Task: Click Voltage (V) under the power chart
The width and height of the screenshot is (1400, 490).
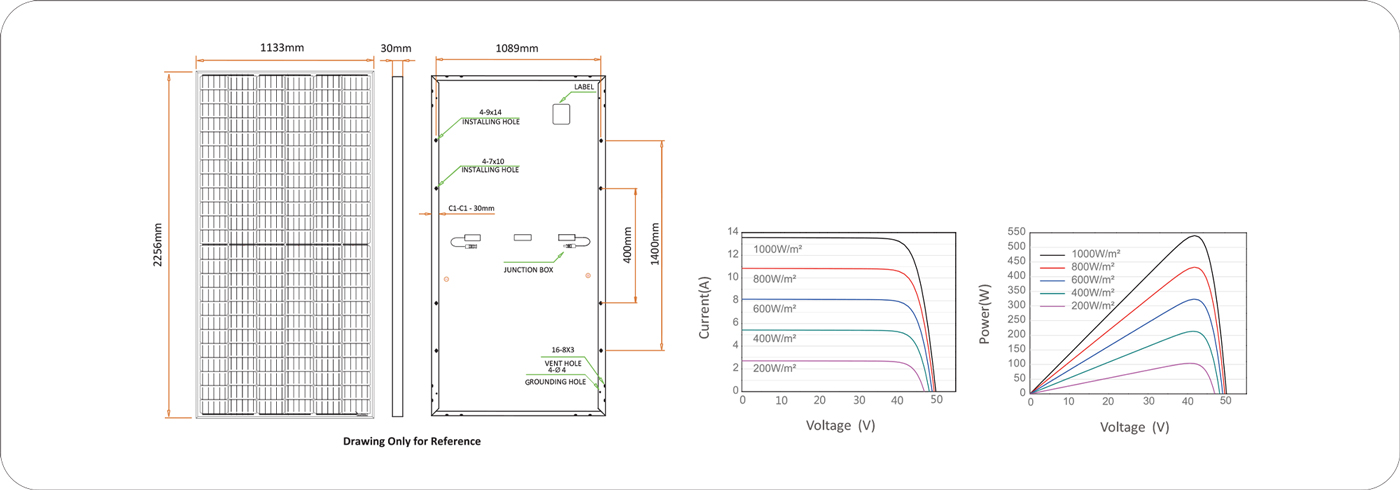Action: click(1134, 427)
